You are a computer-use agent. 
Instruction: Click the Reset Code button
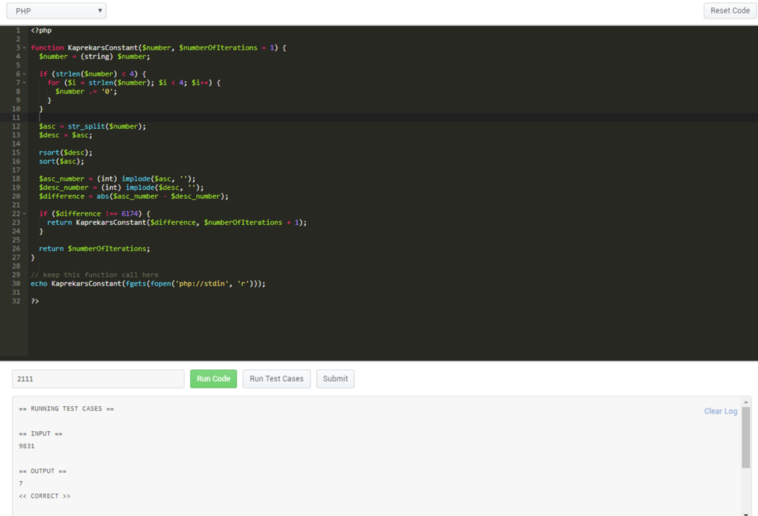pos(729,11)
